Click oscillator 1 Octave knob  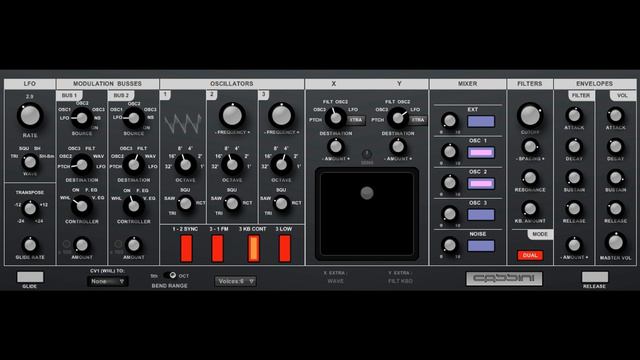[185, 164]
